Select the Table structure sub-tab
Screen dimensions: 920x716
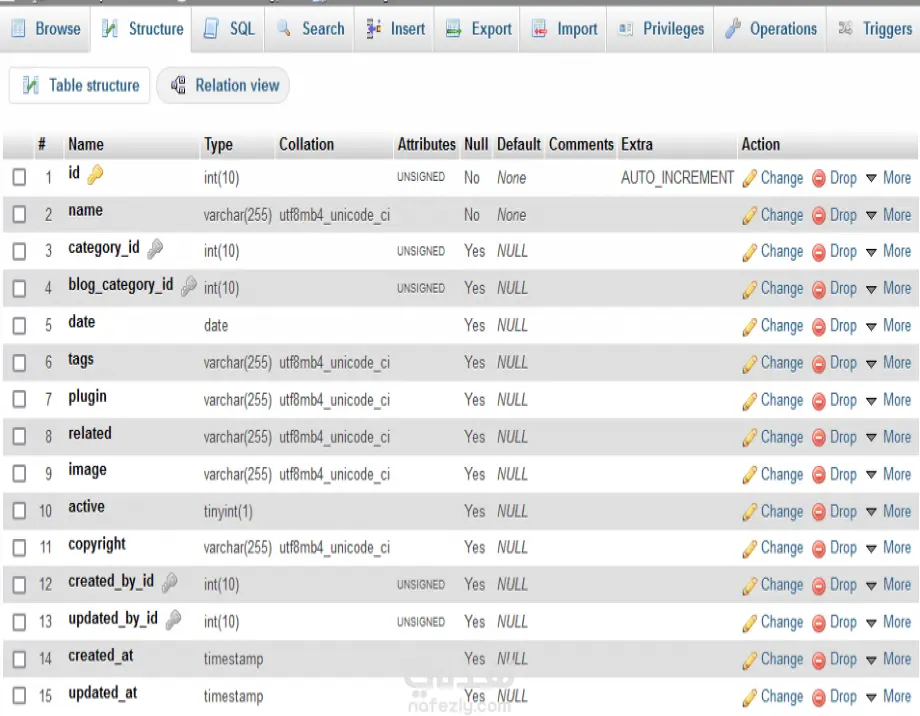[80, 85]
